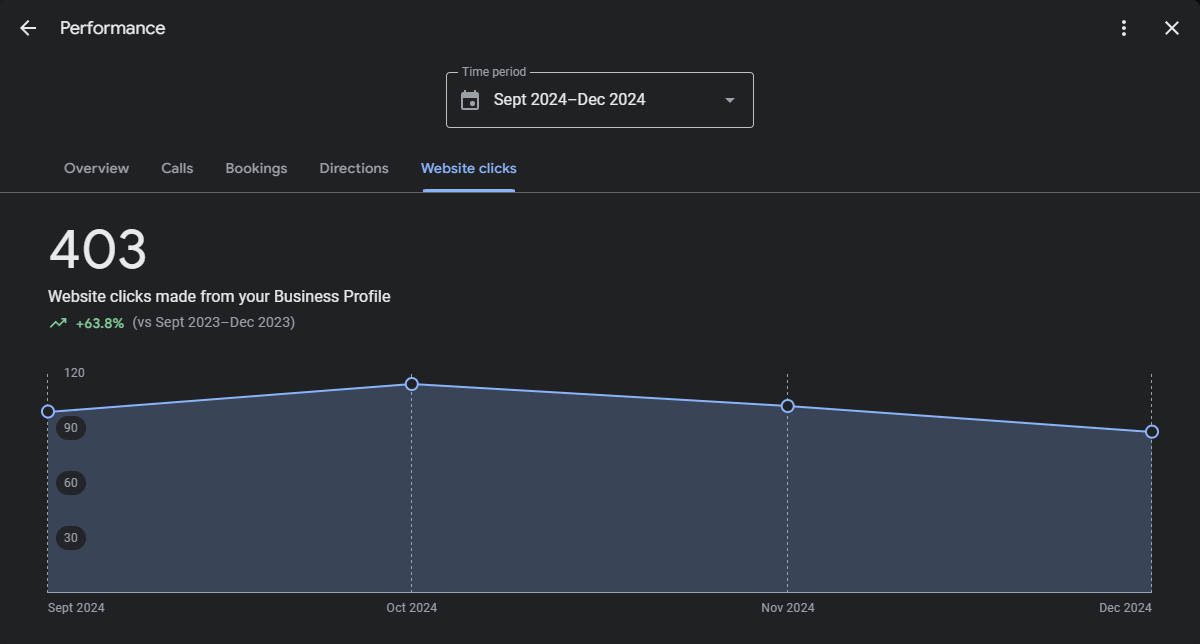Select the Oct 2024 data point marker
The width and height of the screenshot is (1200, 644).
click(x=411, y=383)
